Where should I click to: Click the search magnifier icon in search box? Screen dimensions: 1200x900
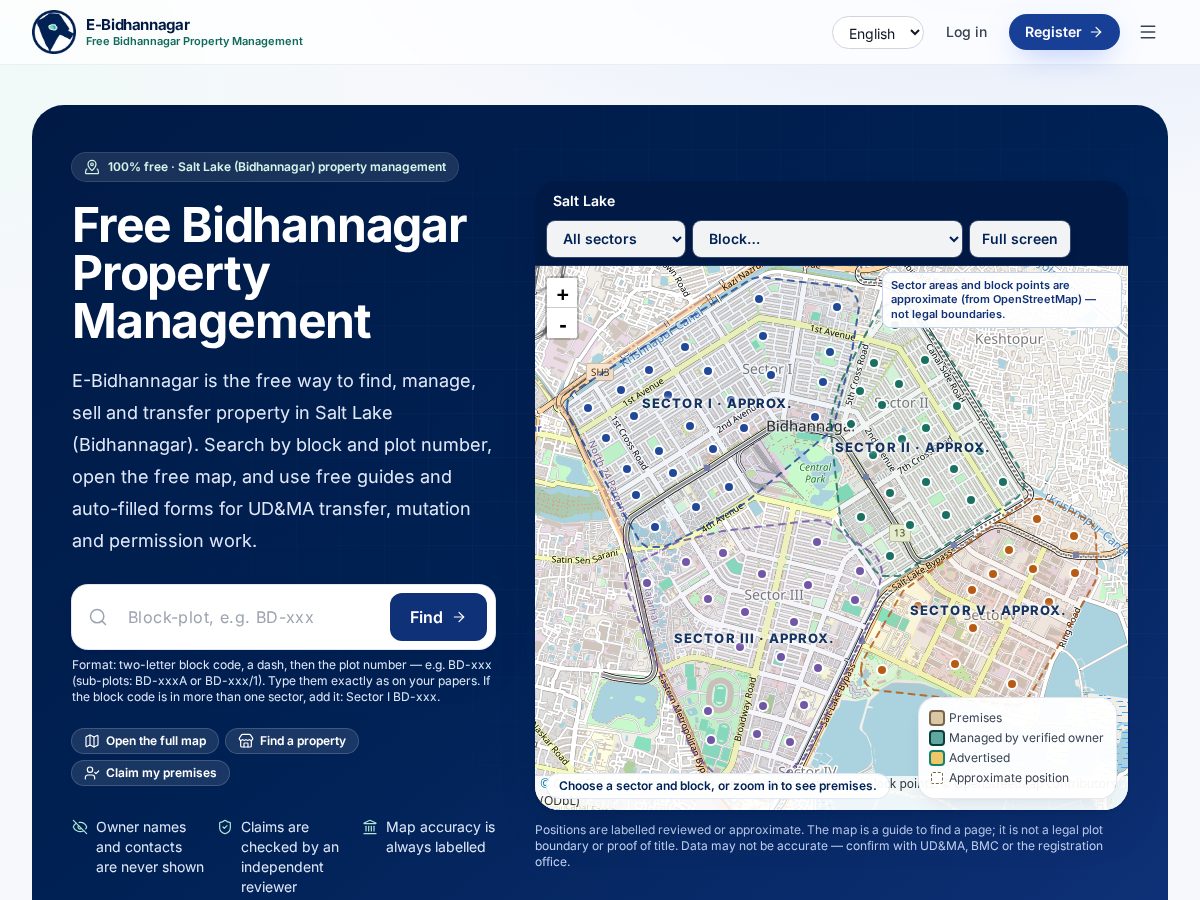coord(98,617)
